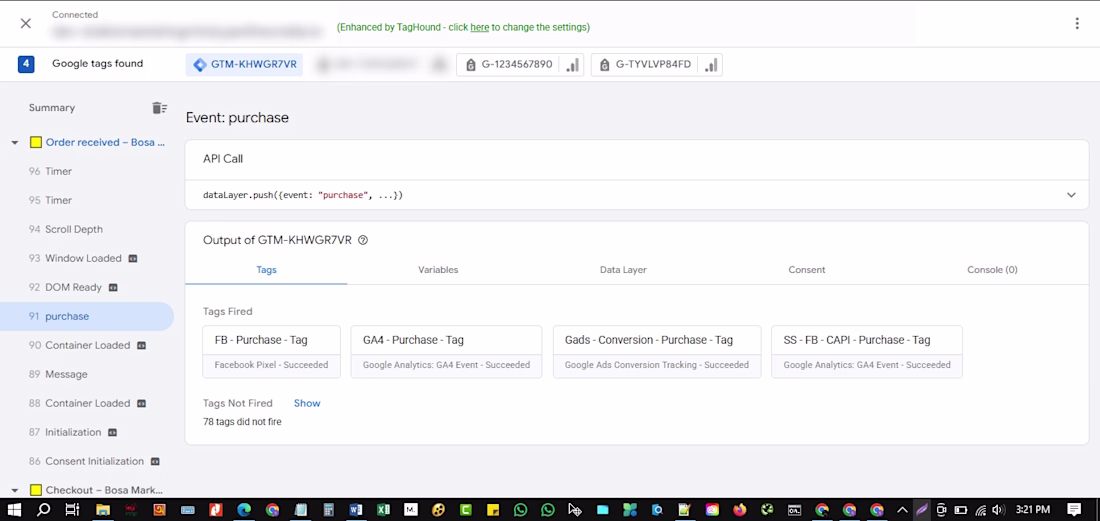Click the count badge before Google tags found

tap(26, 64)
